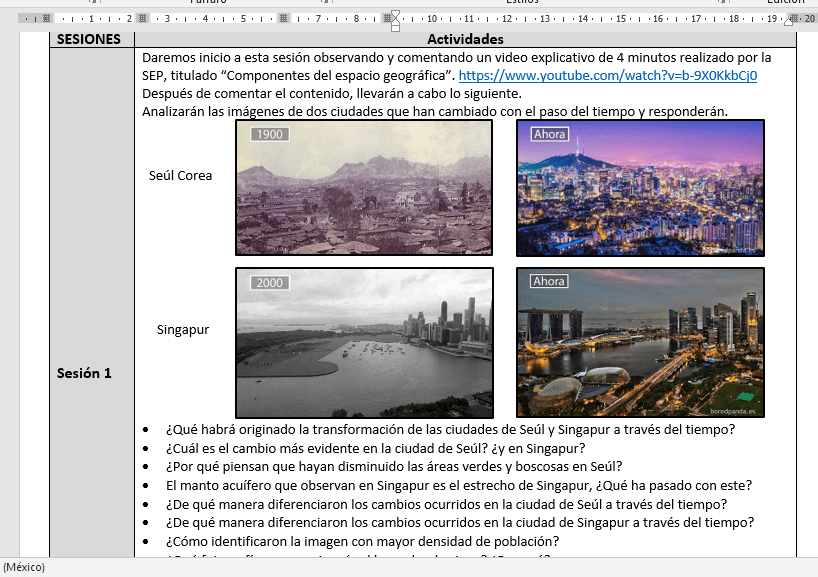Click the bullet question ending "ciudad de Seúl a través del tiempo?"
Image resolution: width=818 pixels, height=577 pixels.
pos(447,504)
